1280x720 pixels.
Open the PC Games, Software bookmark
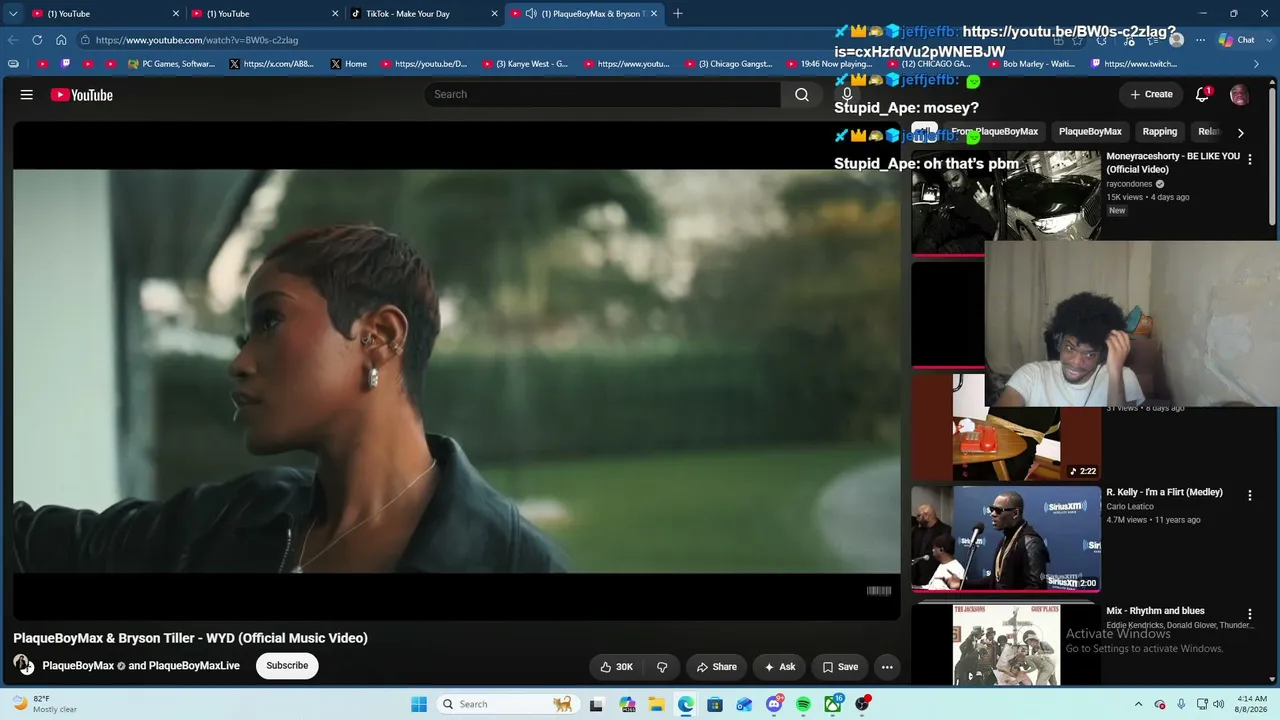click(x=172, y=64)
